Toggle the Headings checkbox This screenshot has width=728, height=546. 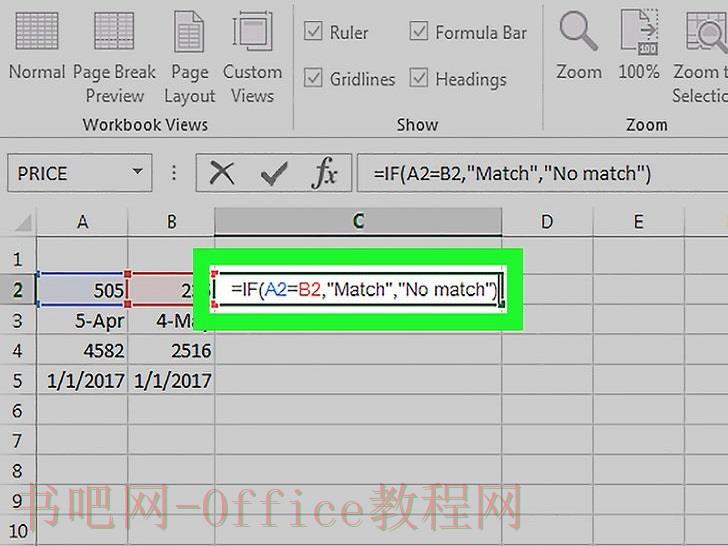419,78
